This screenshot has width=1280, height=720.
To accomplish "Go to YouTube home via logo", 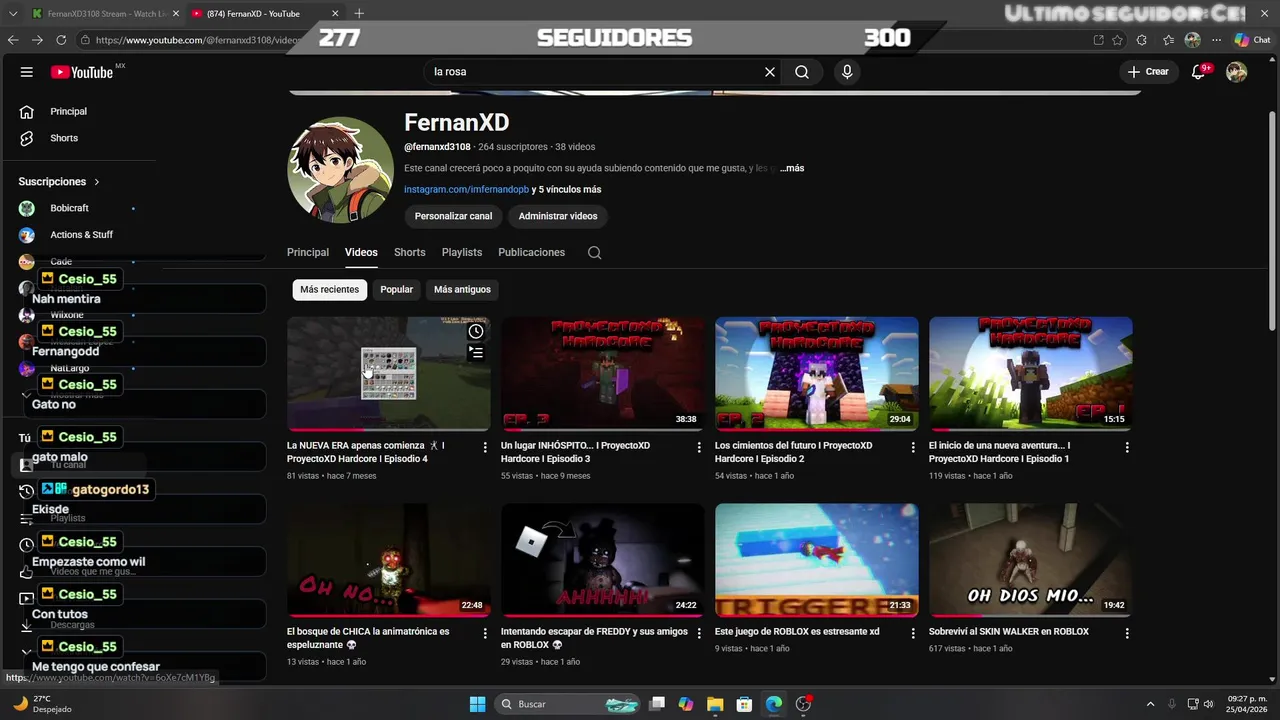I will point(82,72).
